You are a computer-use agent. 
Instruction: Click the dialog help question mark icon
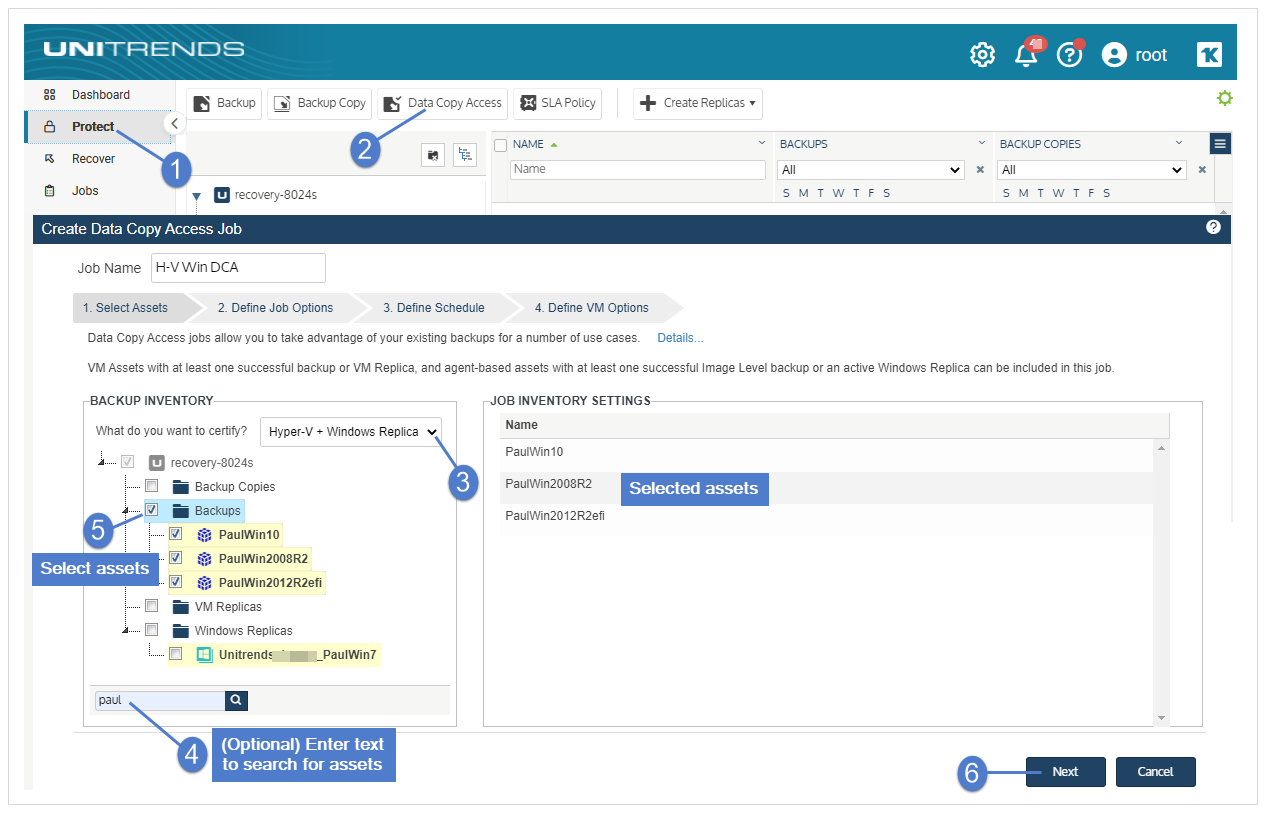click(x=1213, y=228)
